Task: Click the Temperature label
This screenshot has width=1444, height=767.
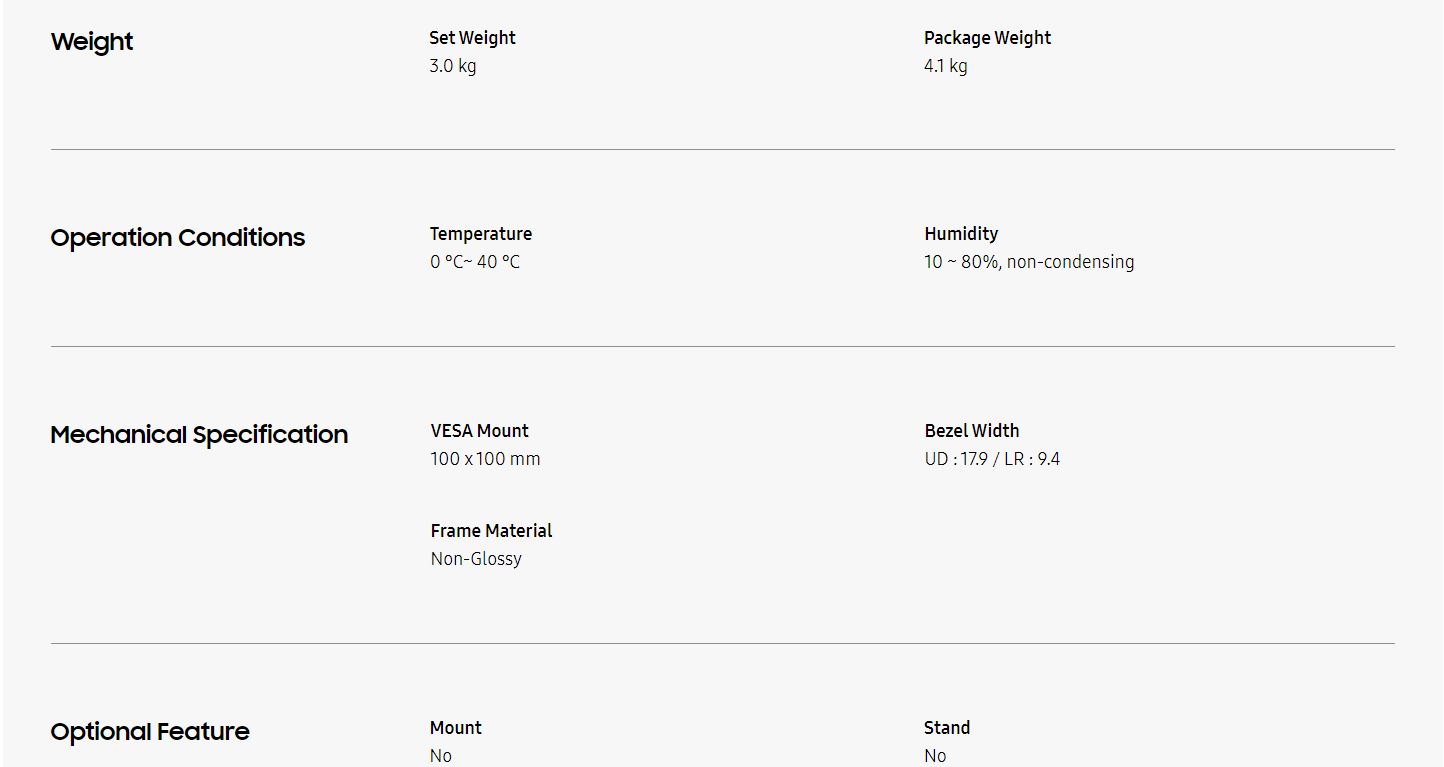Action: point(481,234)
